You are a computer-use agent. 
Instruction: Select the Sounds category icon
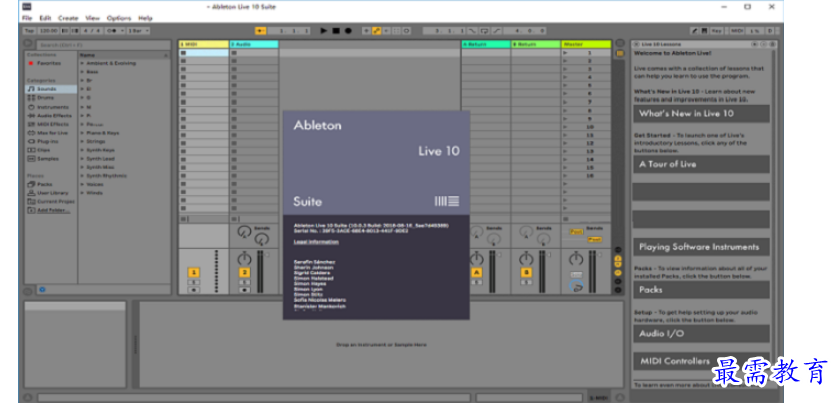point(31,89)
